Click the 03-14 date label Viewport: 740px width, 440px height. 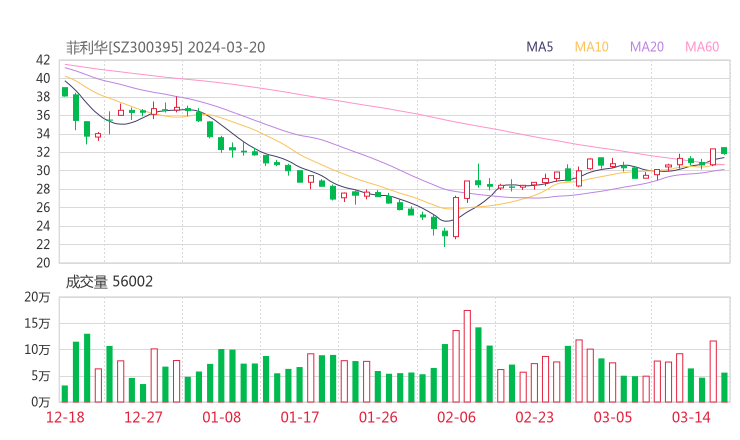[691, 417]
